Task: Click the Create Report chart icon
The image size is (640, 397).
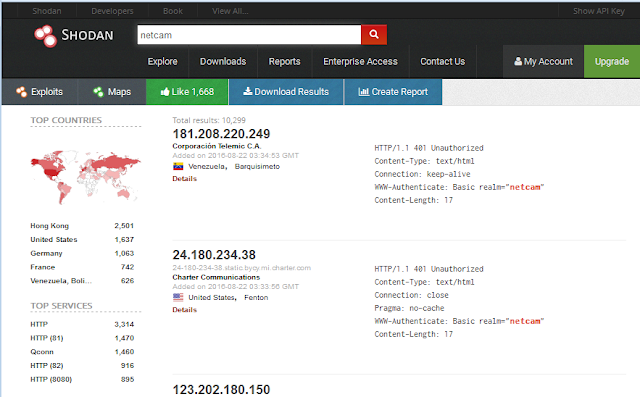Action: tap(363, 92)
